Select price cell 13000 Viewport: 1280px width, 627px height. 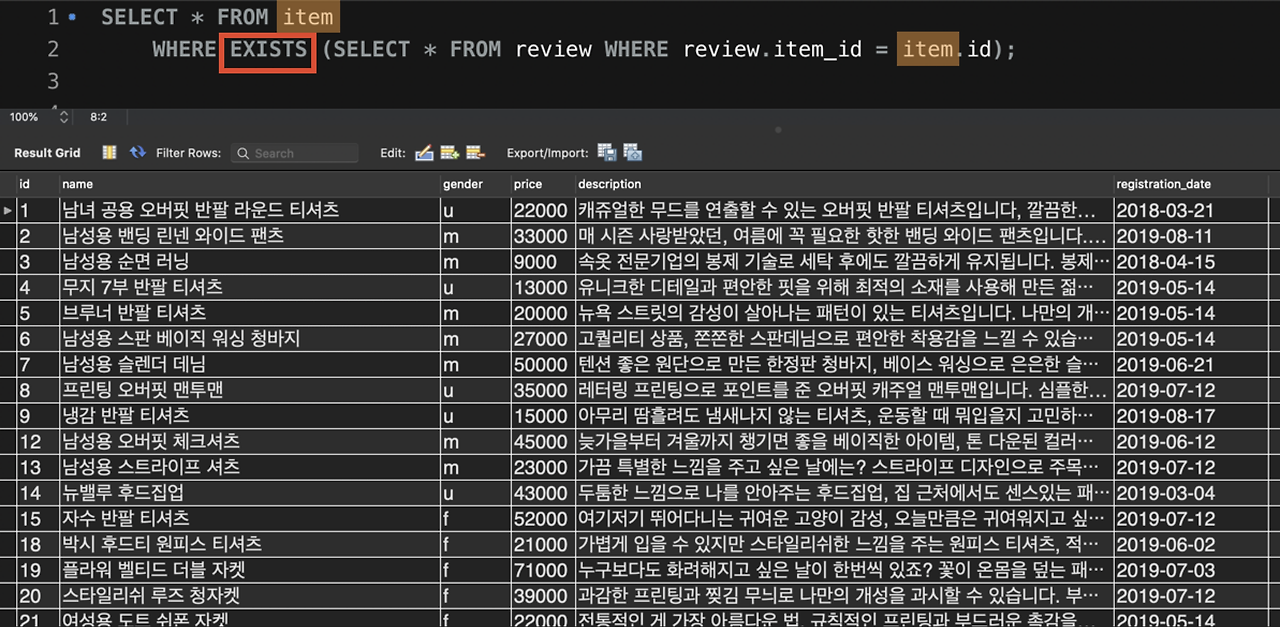pos(543,287)
